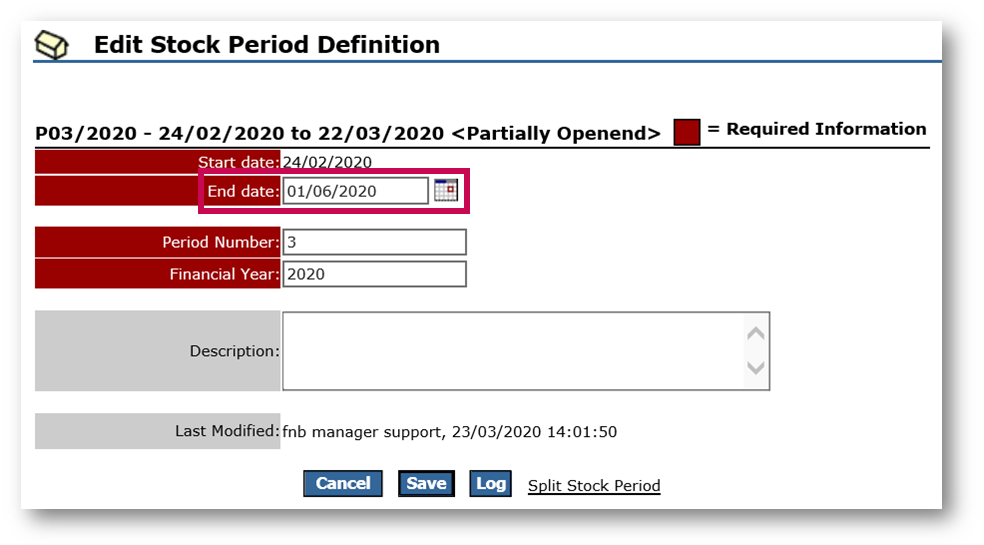This screenshot has width=984, height=545.
Task: Open the End date calendar picker
Action: [446, 190]
